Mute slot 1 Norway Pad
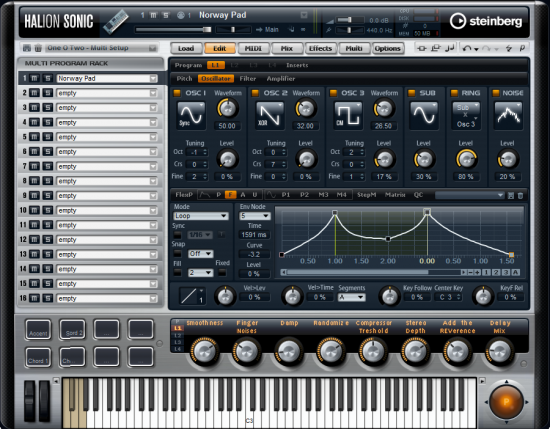 tap(34, 78)
